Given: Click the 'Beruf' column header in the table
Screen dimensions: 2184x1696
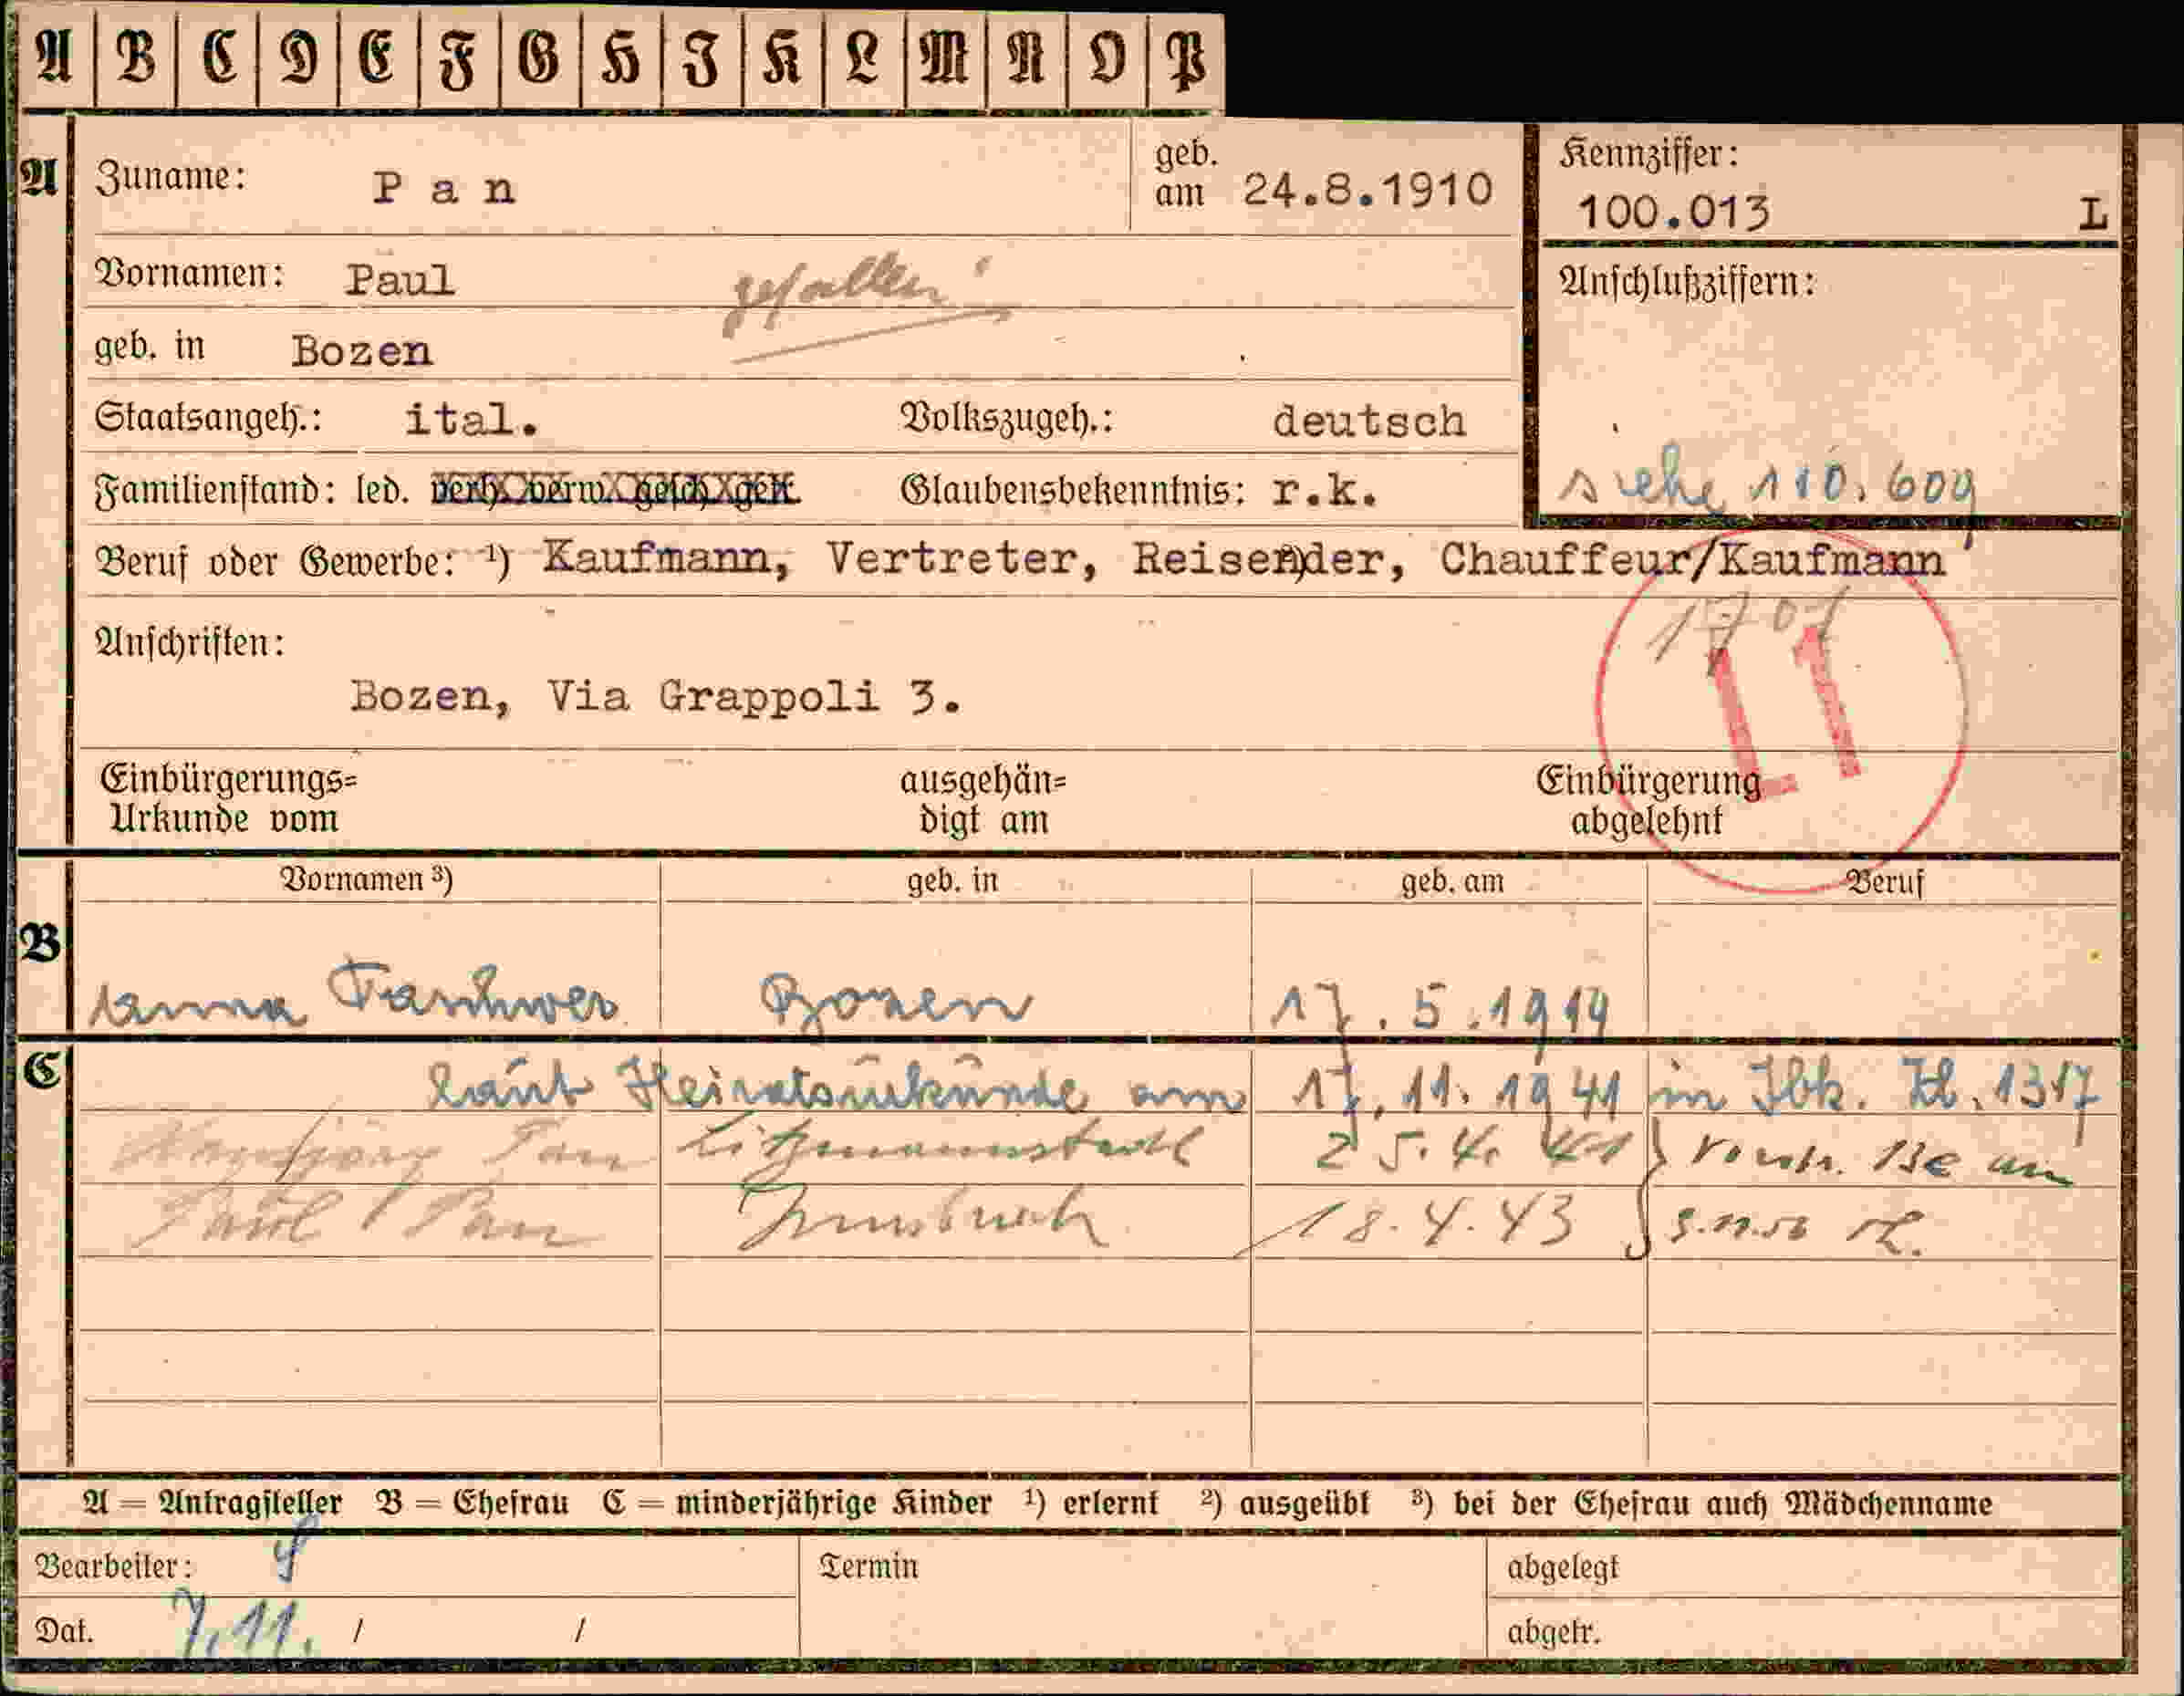Looking at the screenshot, I should pyautogui.click(x=1884, y=882).
